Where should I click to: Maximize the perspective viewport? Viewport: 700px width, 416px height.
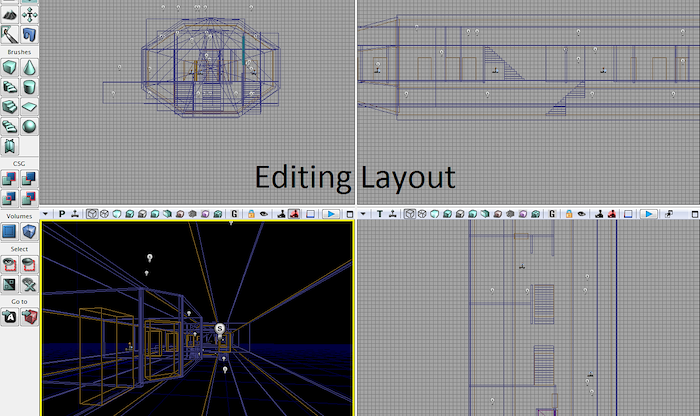pyautogui.click(x=350, y=214)
